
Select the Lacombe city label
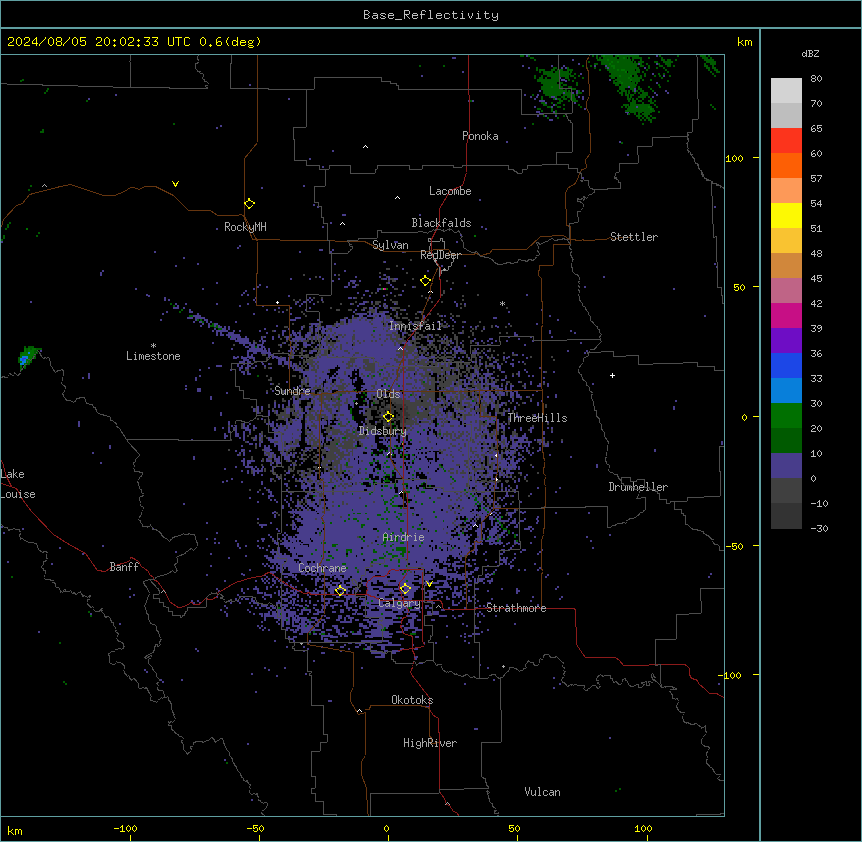[x=450, y=191]
